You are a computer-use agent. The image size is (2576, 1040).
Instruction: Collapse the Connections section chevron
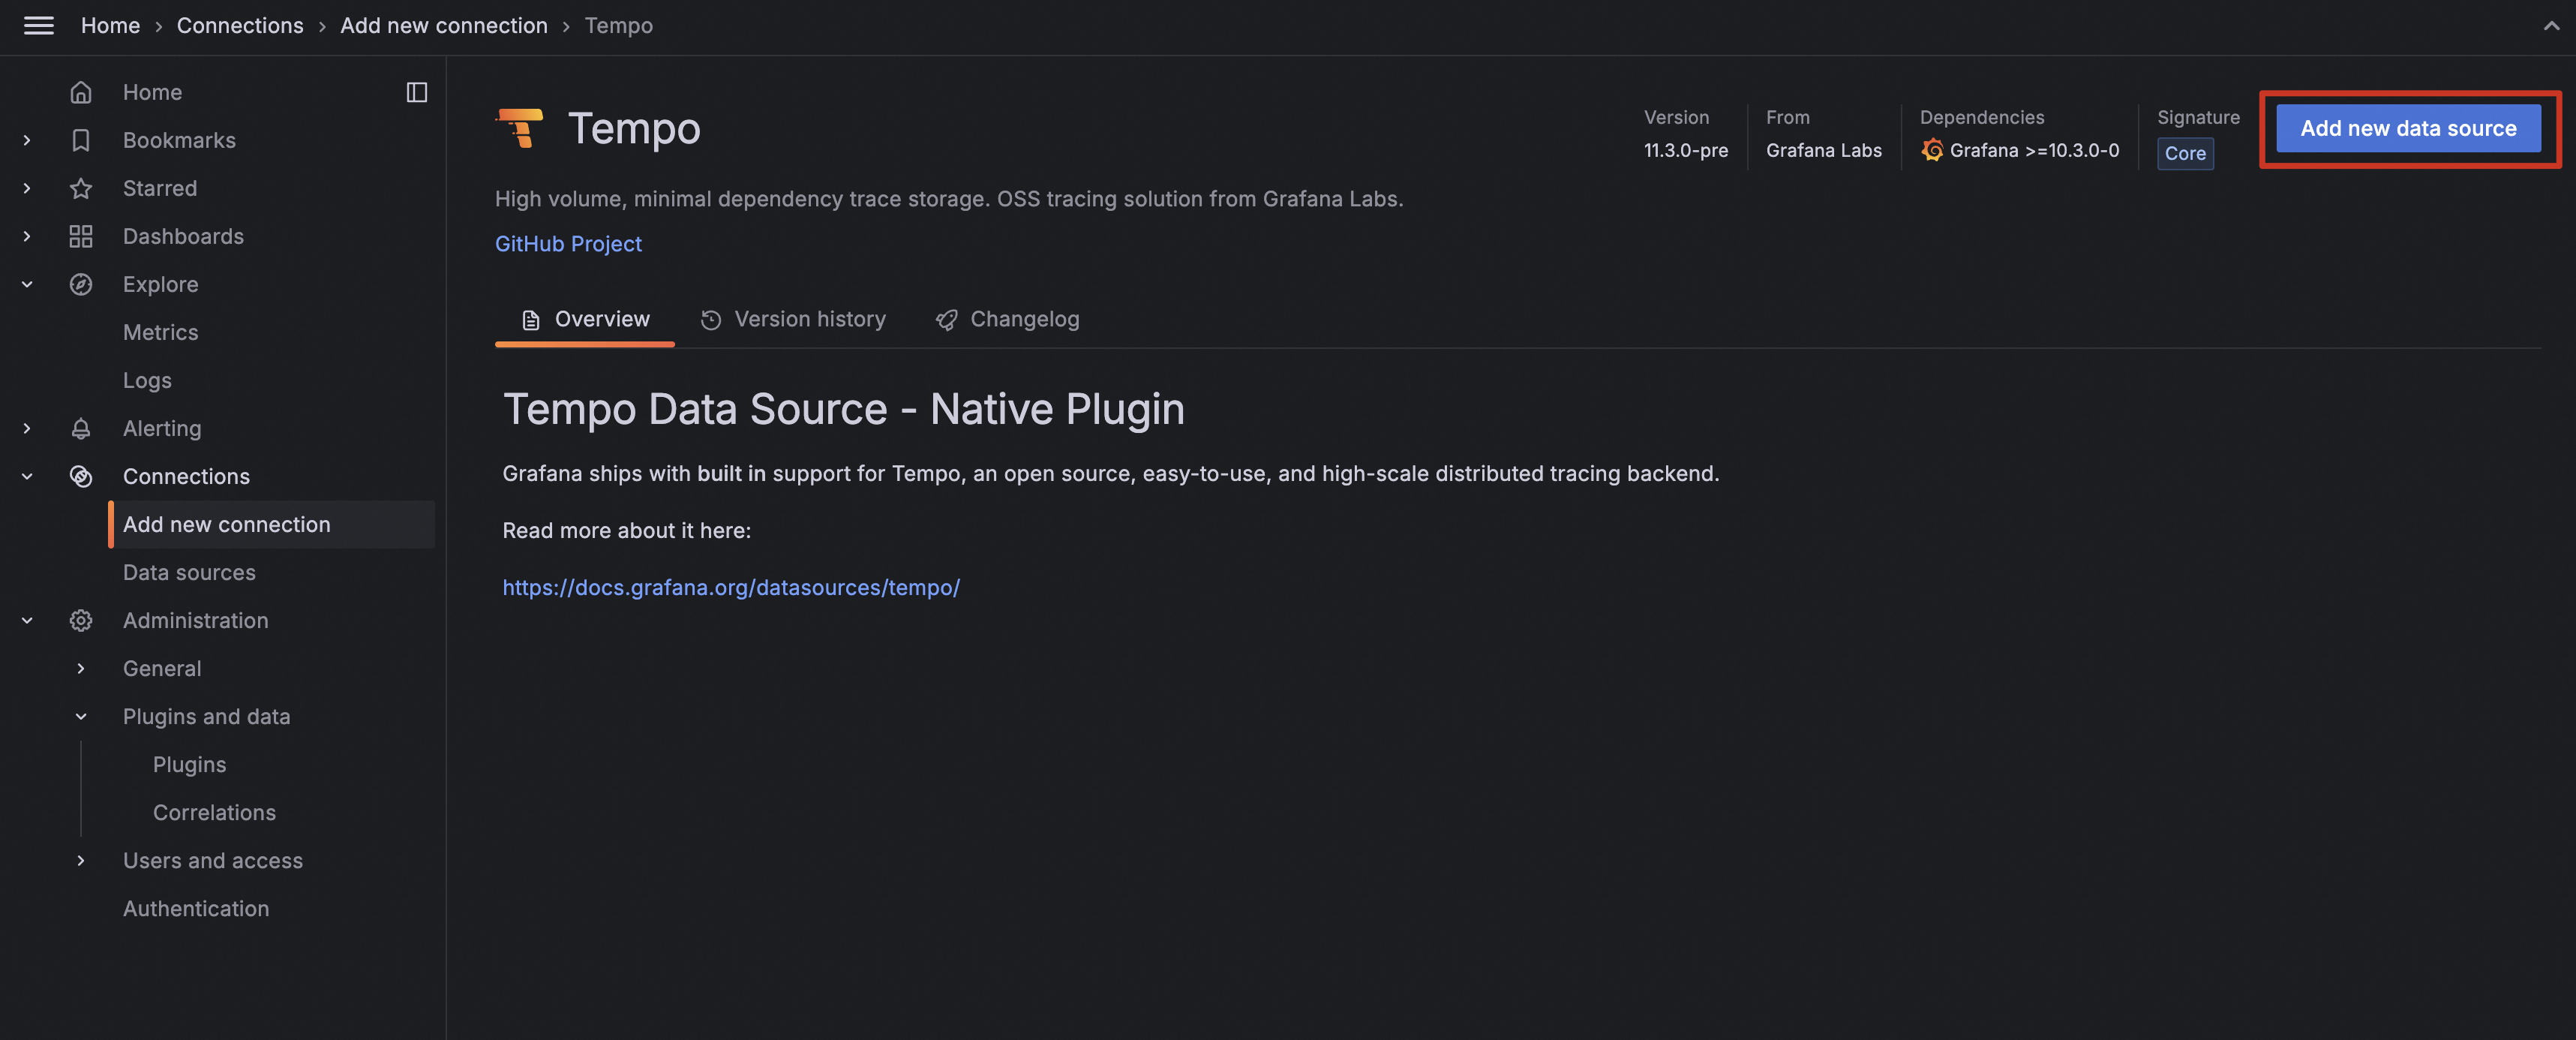(x=27, y=476)
